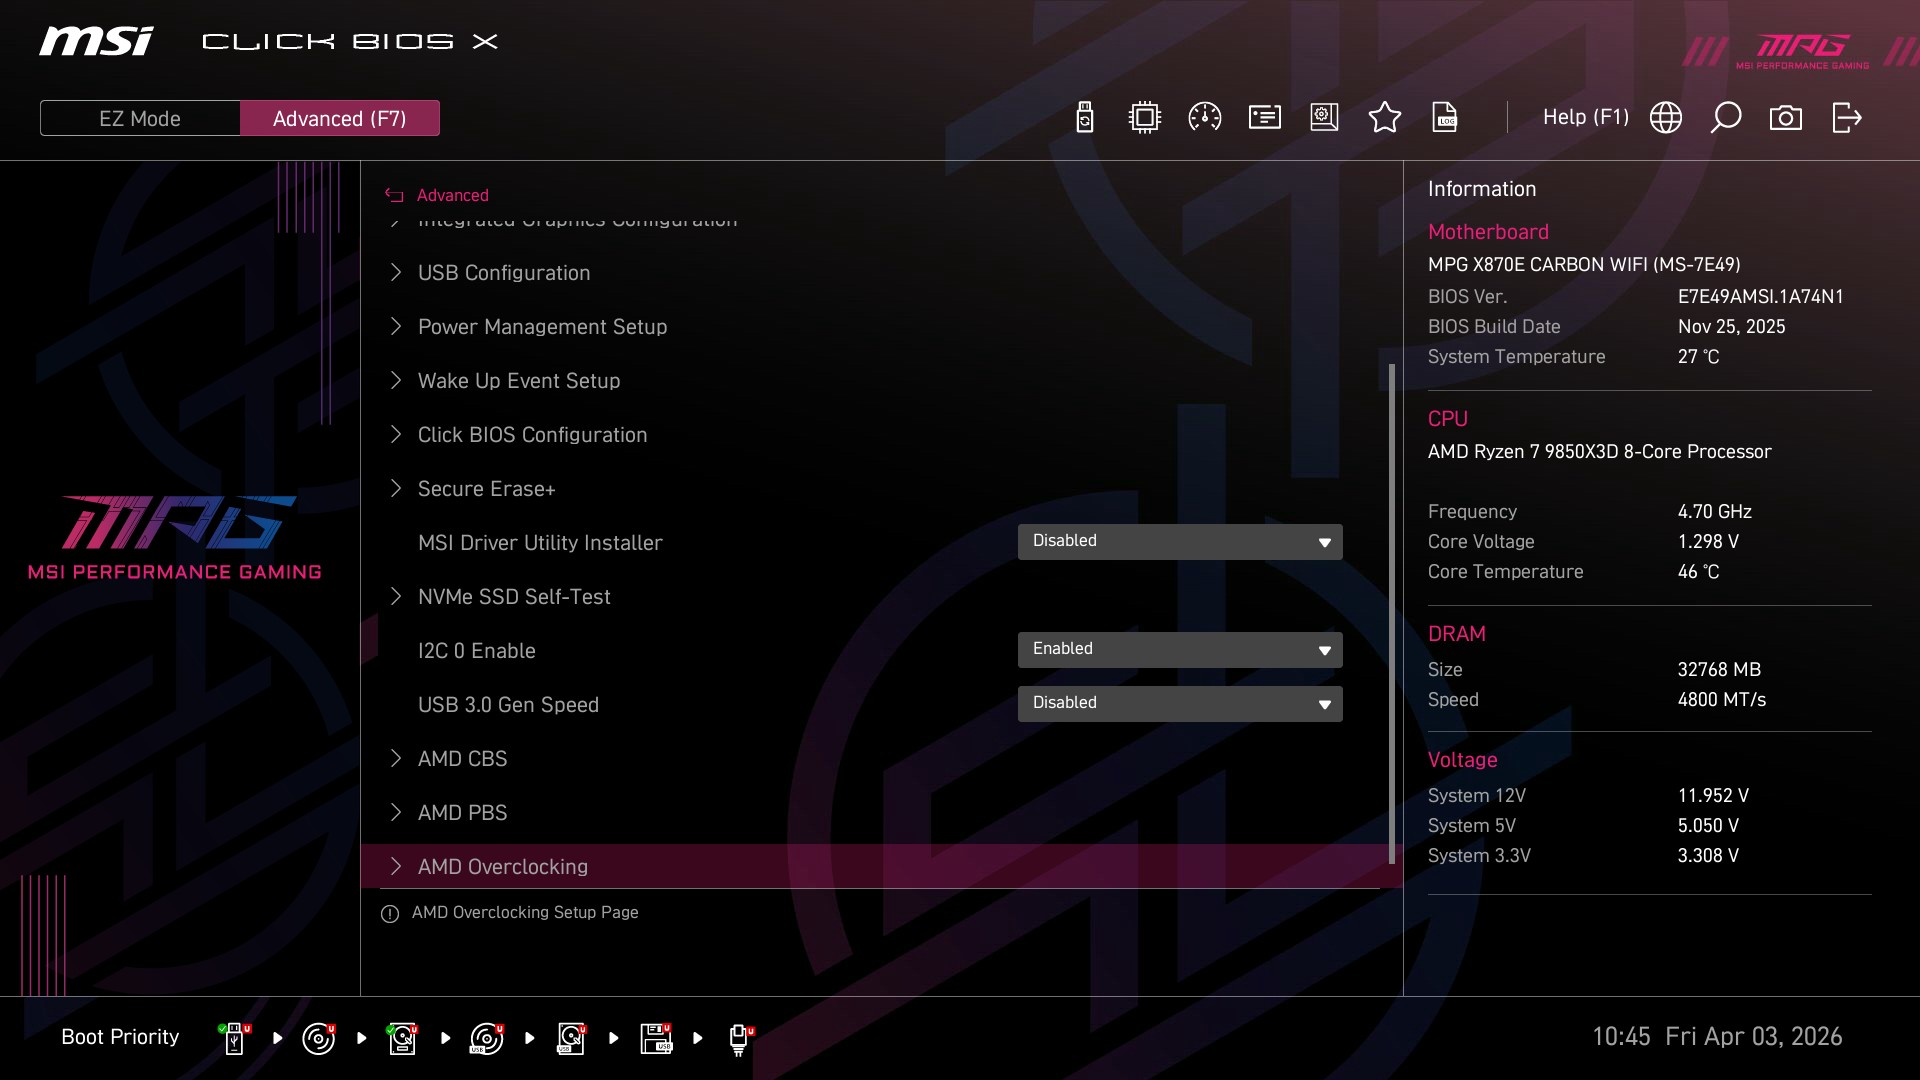
Task: Click the Help (F1) button
Action: click(1585, 118)
